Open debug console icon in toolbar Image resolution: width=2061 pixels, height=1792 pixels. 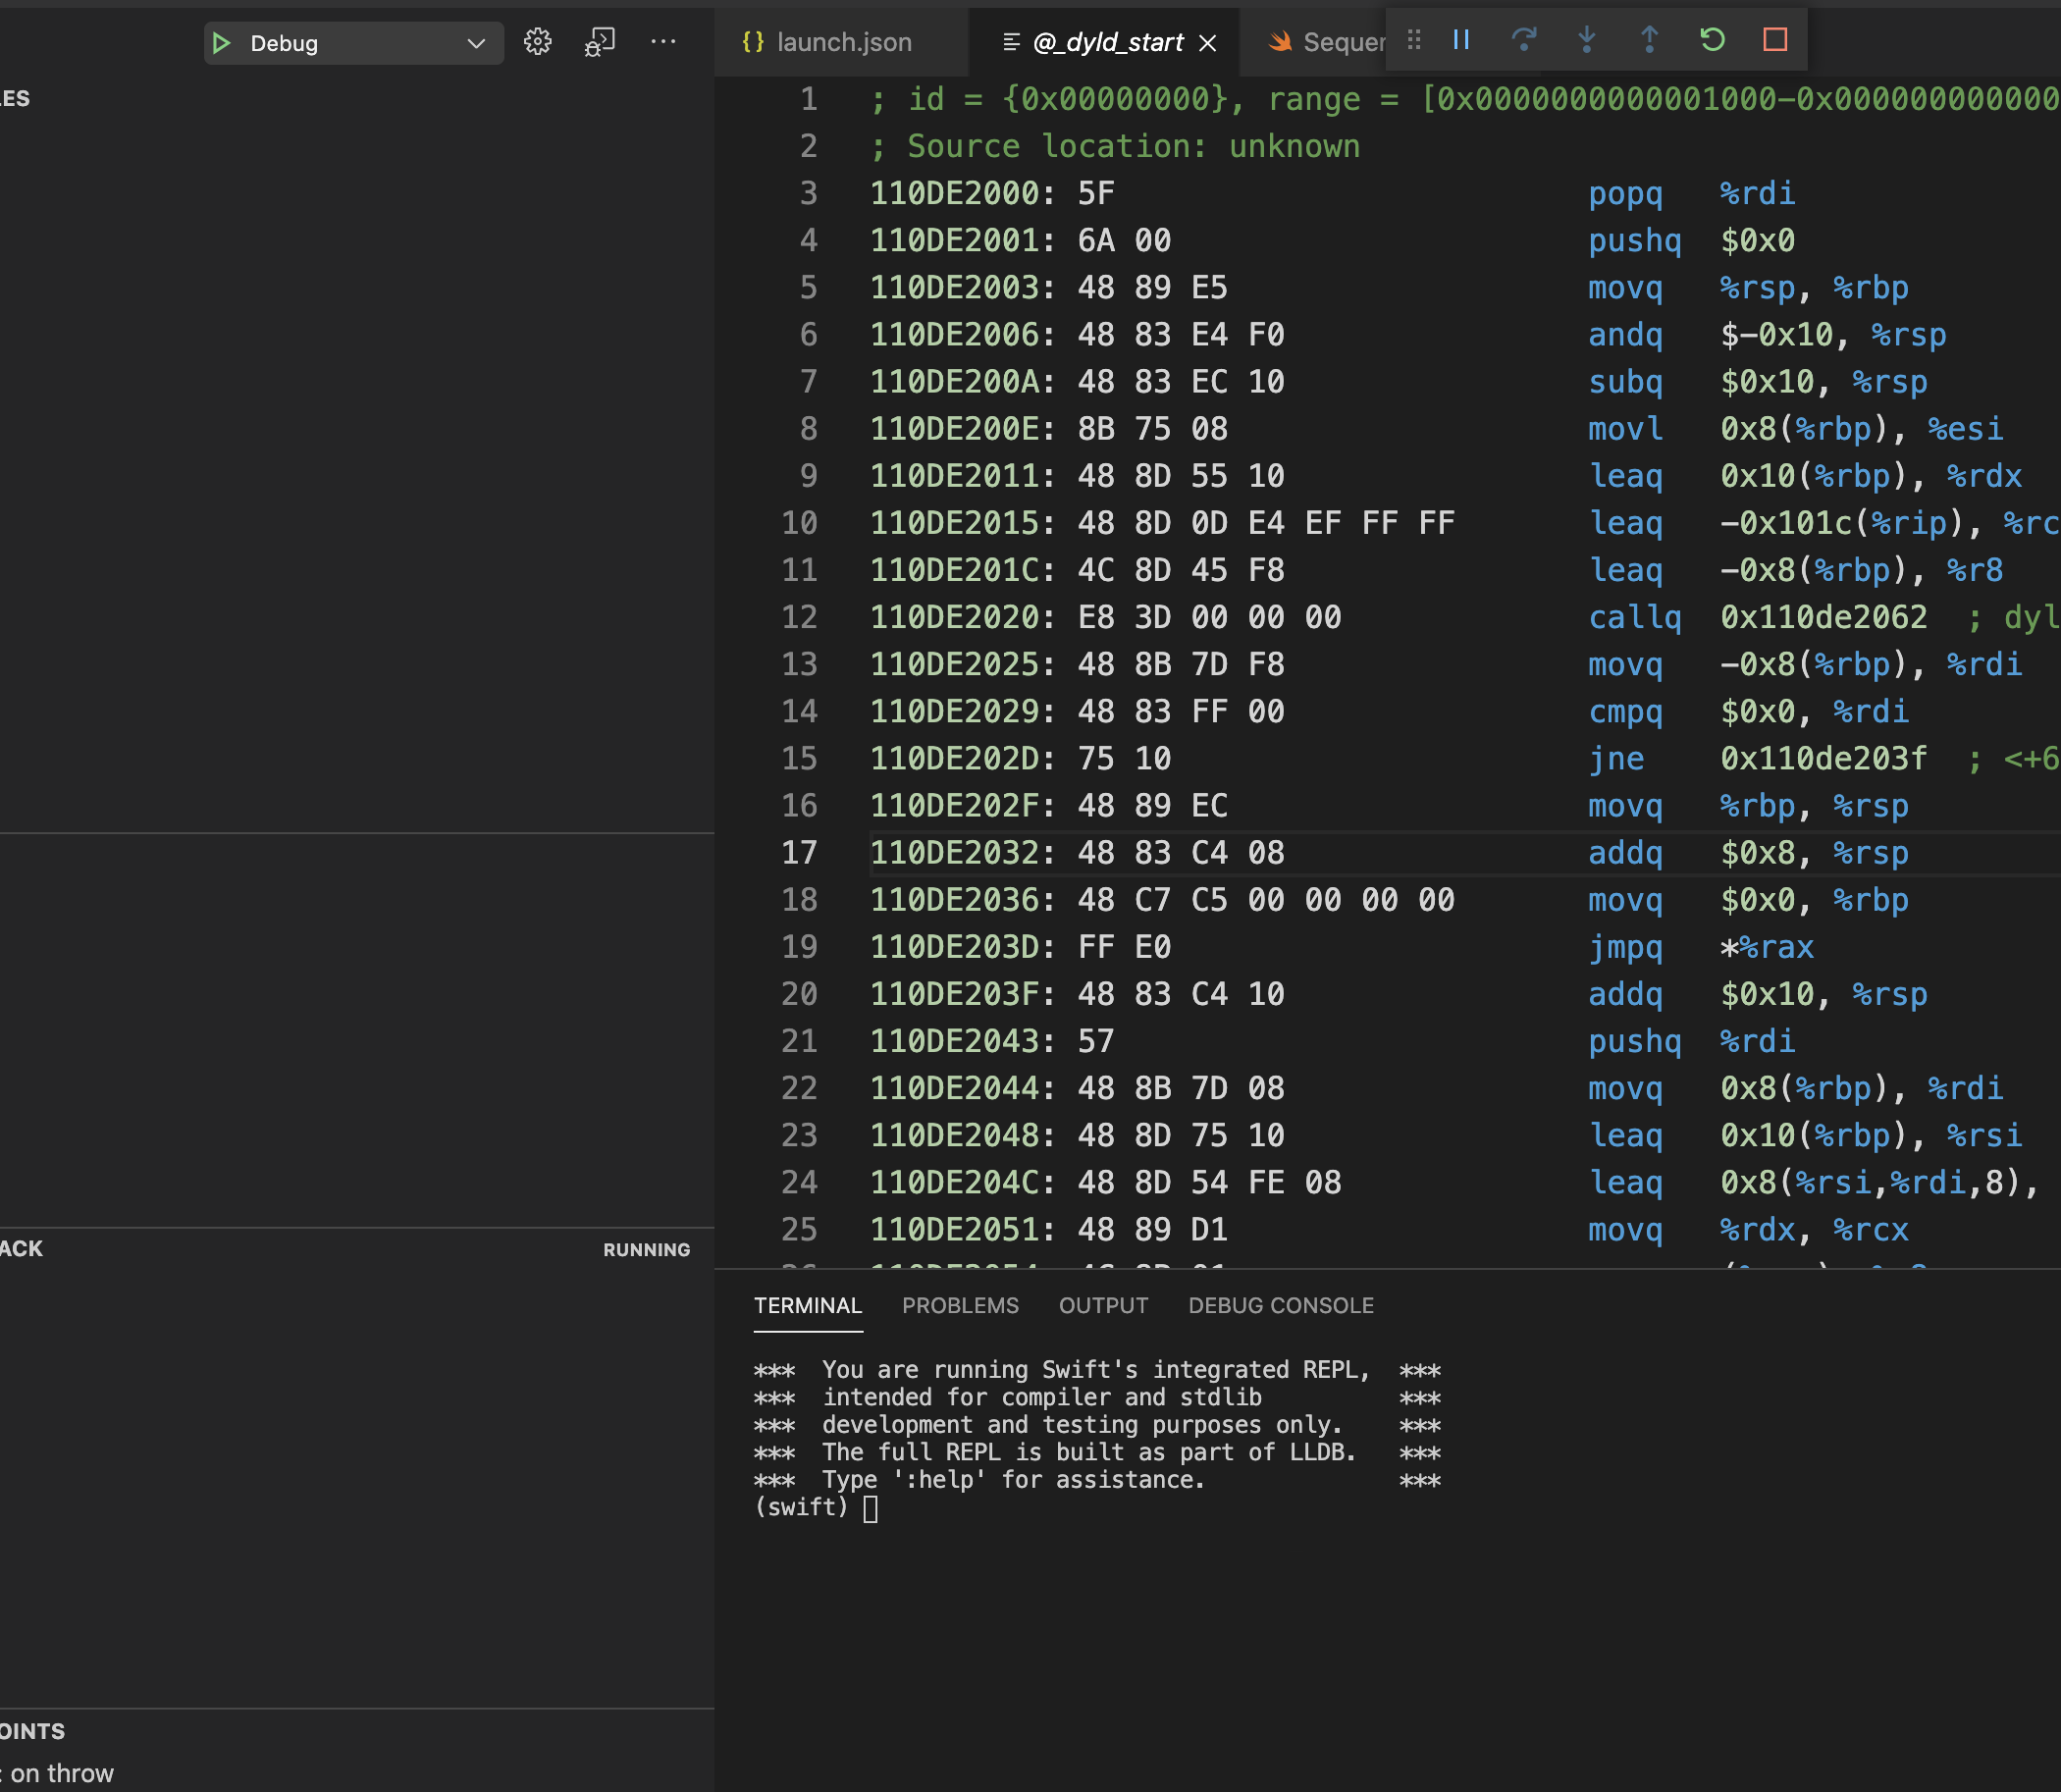click(x=600, y=42)
